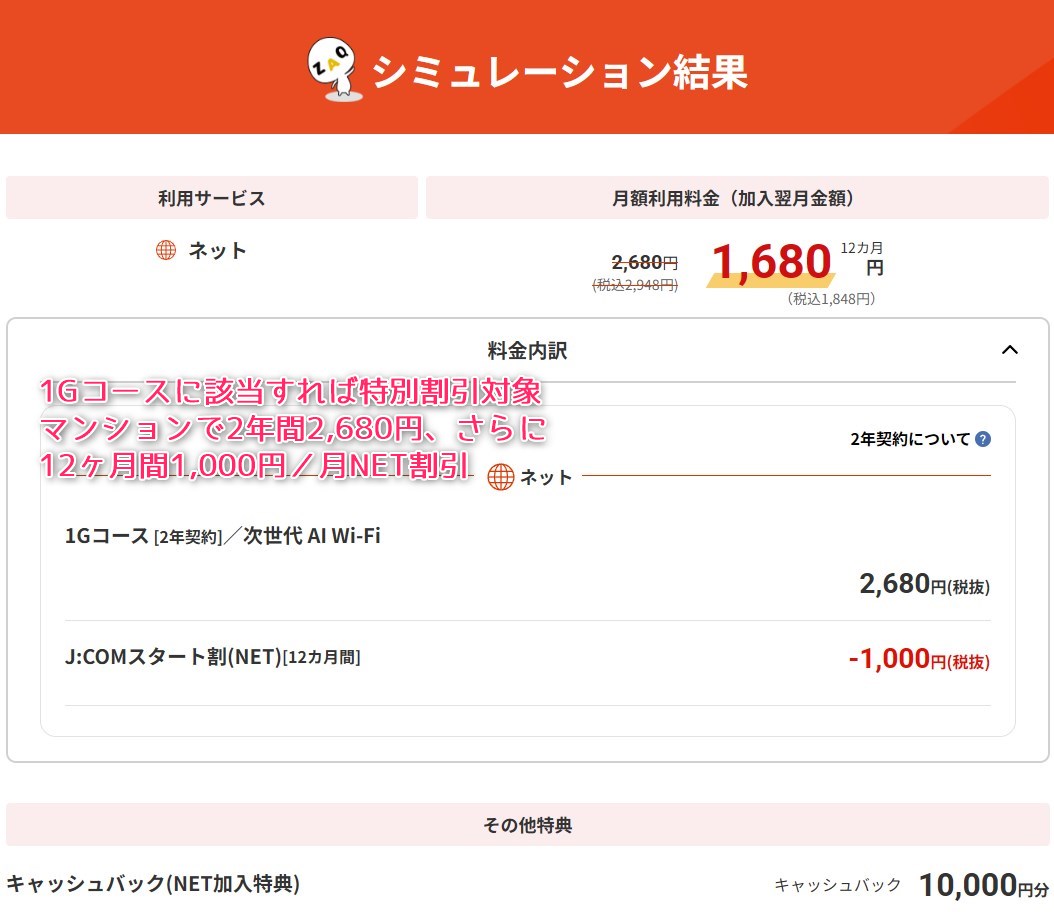Image resolution: width=1054 pixels, height=912 pixels.
Task: Select the J:COMスタート割(NET) discount row
Action: coord(212,658)
